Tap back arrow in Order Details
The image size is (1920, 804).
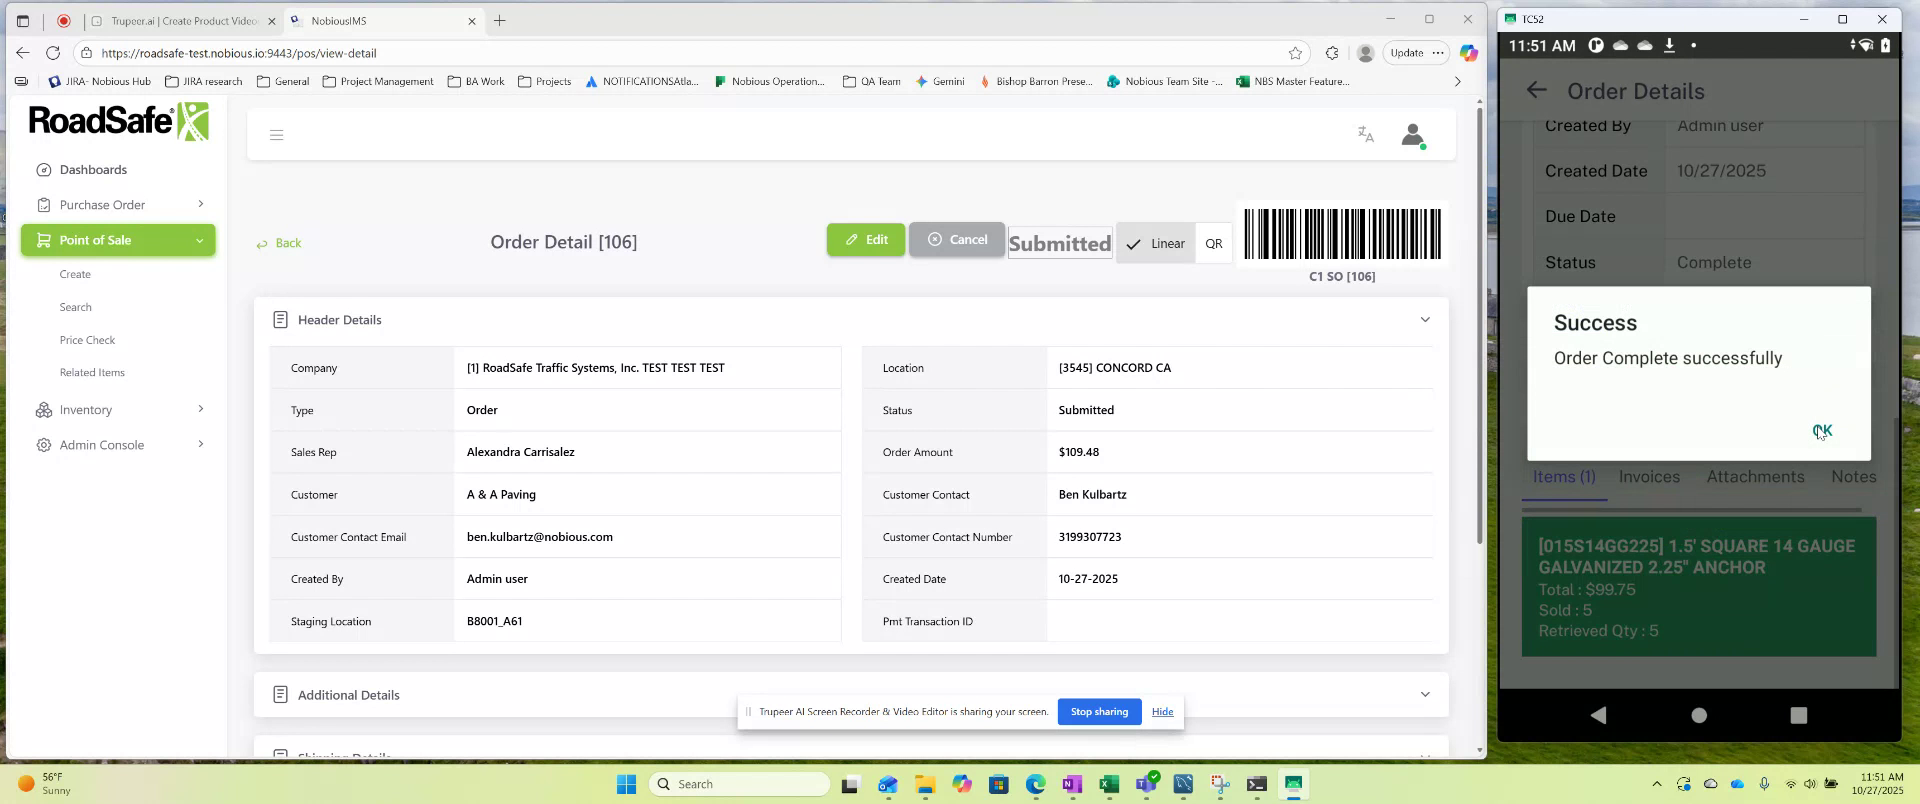coord(1537,91)
